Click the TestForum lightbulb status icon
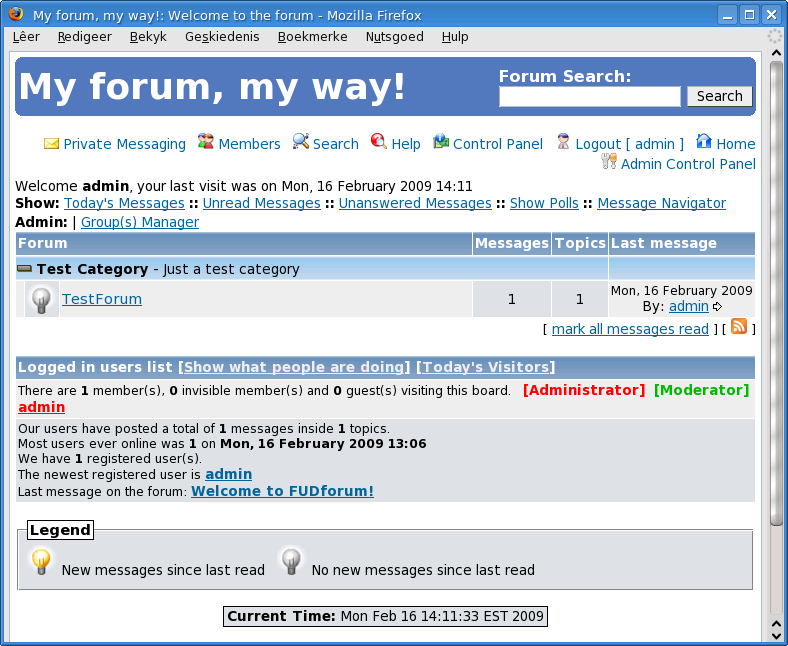 click(x=41, y=299)
